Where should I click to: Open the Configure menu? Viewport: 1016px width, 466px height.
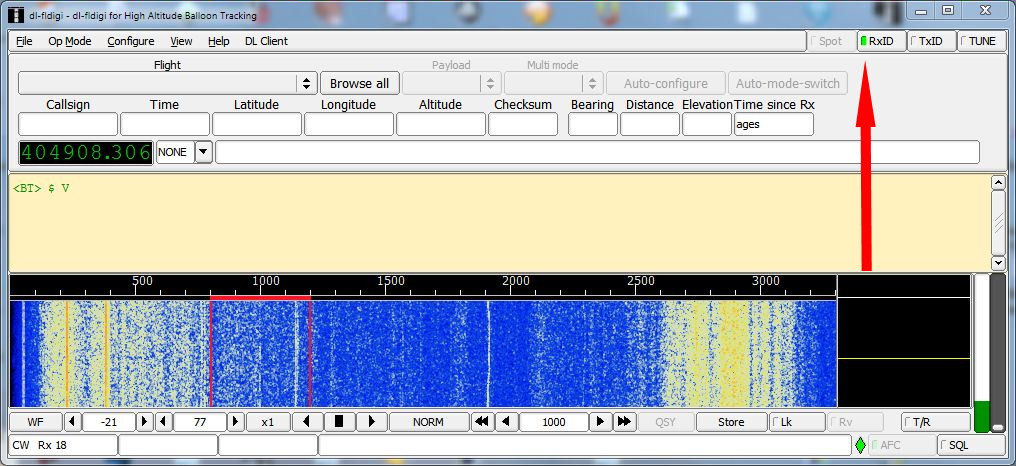point(130,41)
